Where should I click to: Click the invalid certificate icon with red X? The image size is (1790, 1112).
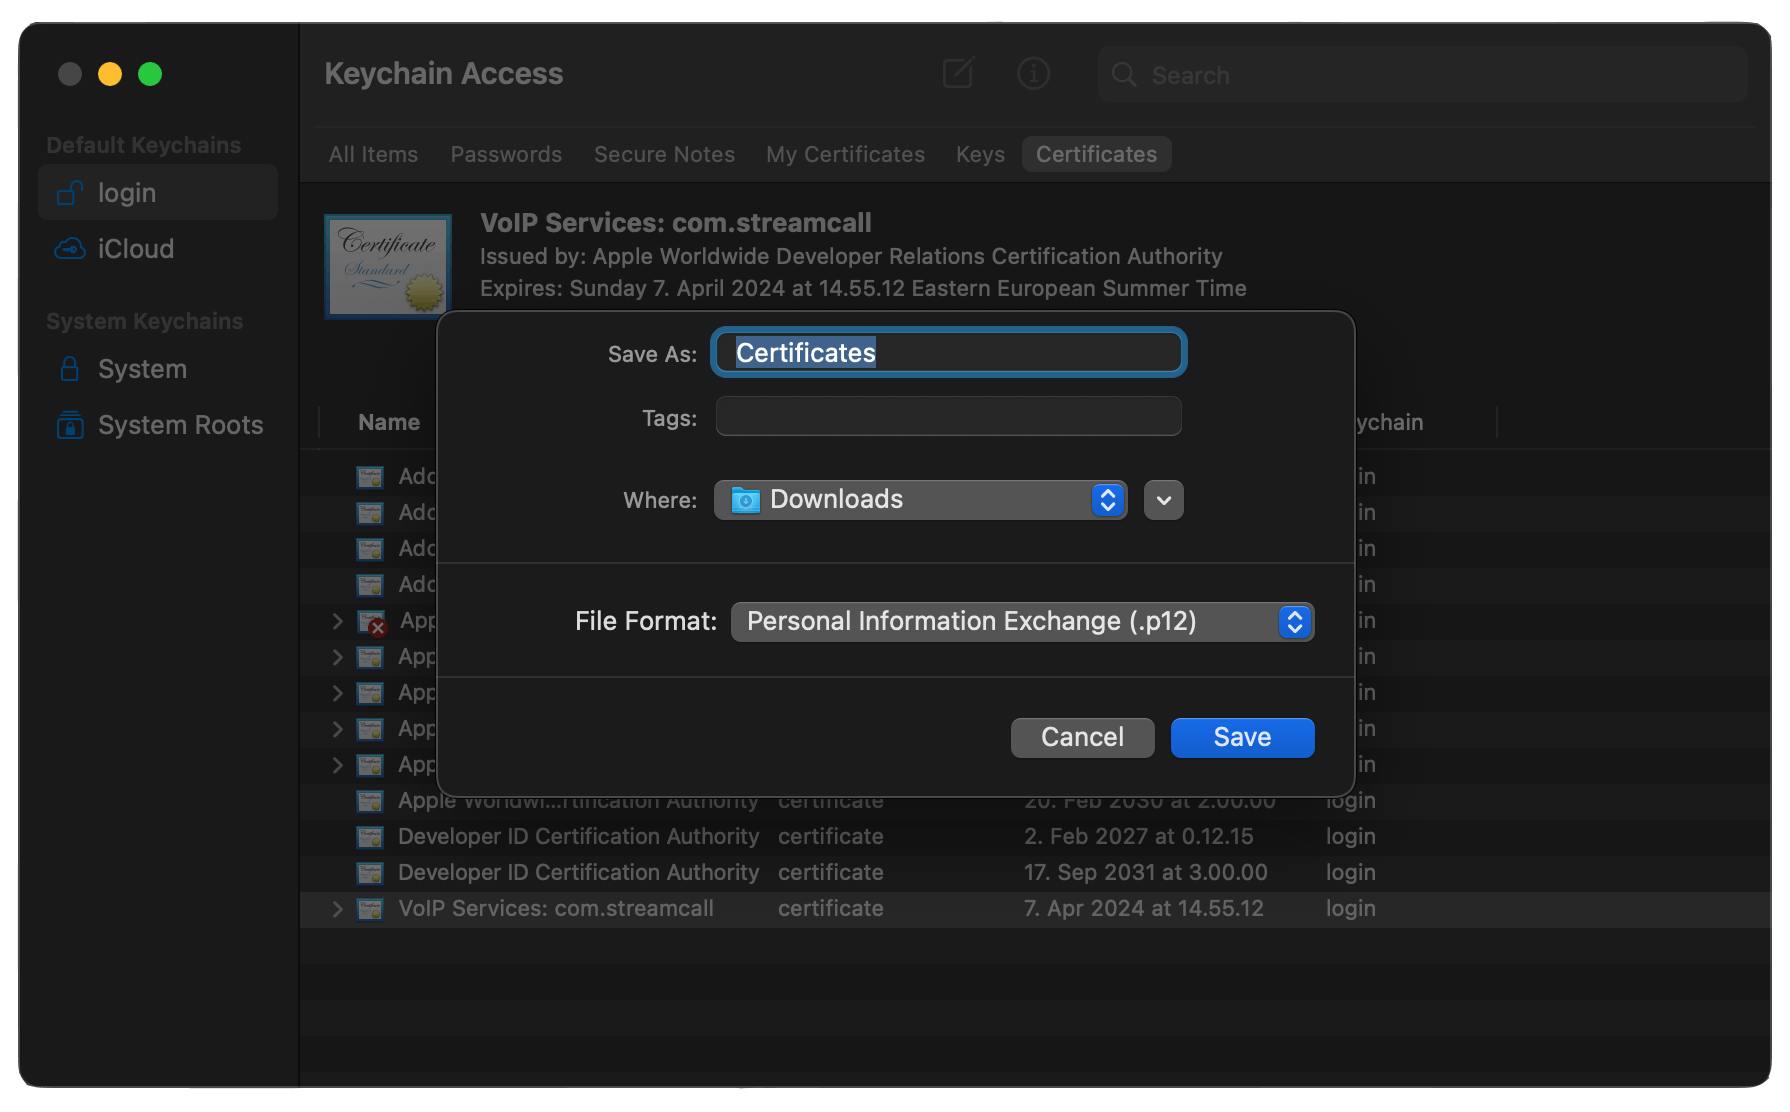[x=372, y=623]
